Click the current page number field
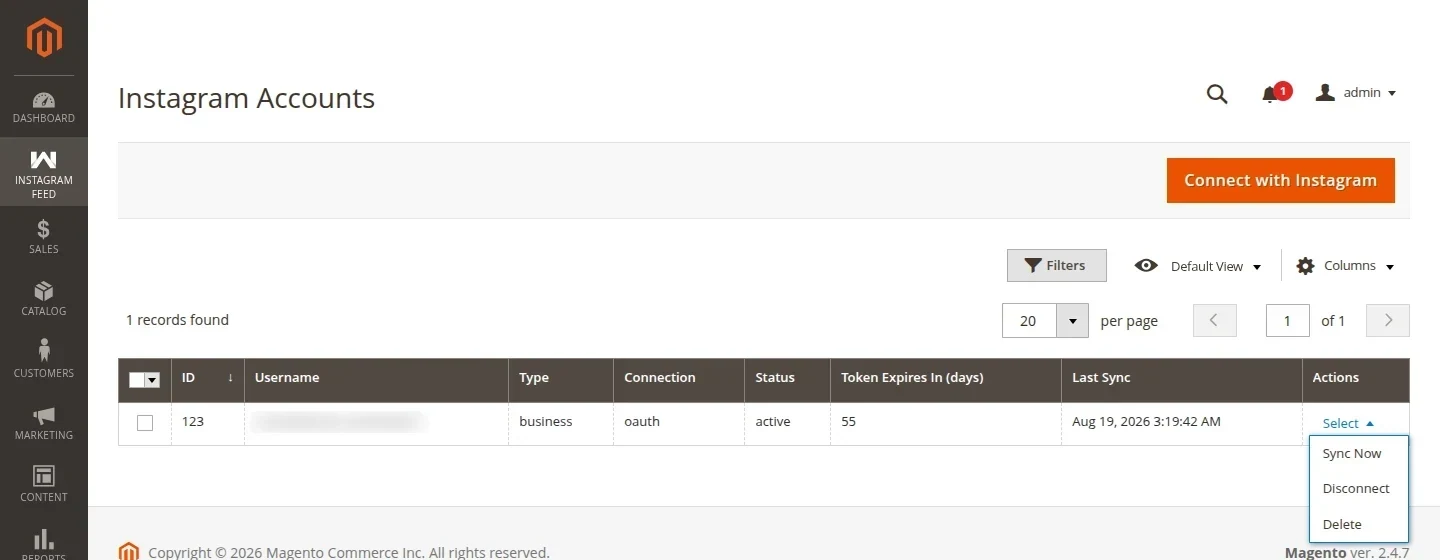This screenshot has height=560, width=1440. pyautogui.click(x=1288, y=321)
